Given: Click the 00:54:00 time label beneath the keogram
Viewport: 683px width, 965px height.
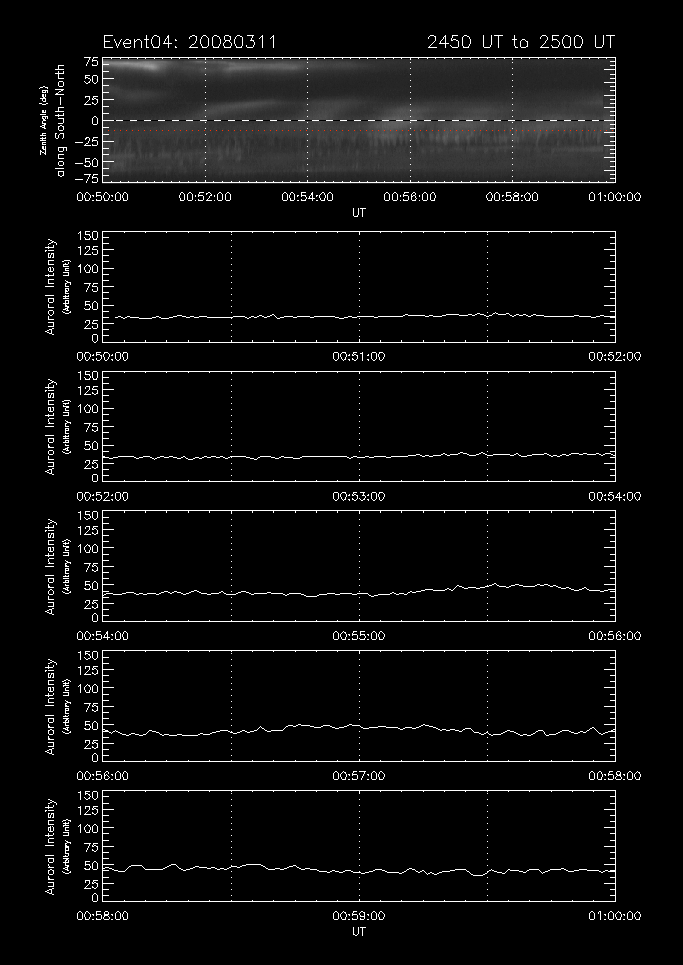Looking at the screenshot, I should (307, 197).
